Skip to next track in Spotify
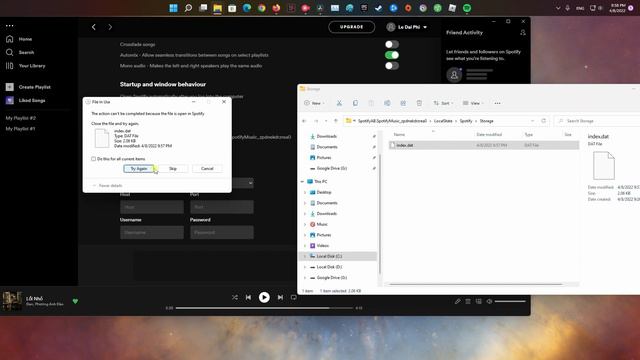This screenshot has height=360, width=640. coord(280,298)
